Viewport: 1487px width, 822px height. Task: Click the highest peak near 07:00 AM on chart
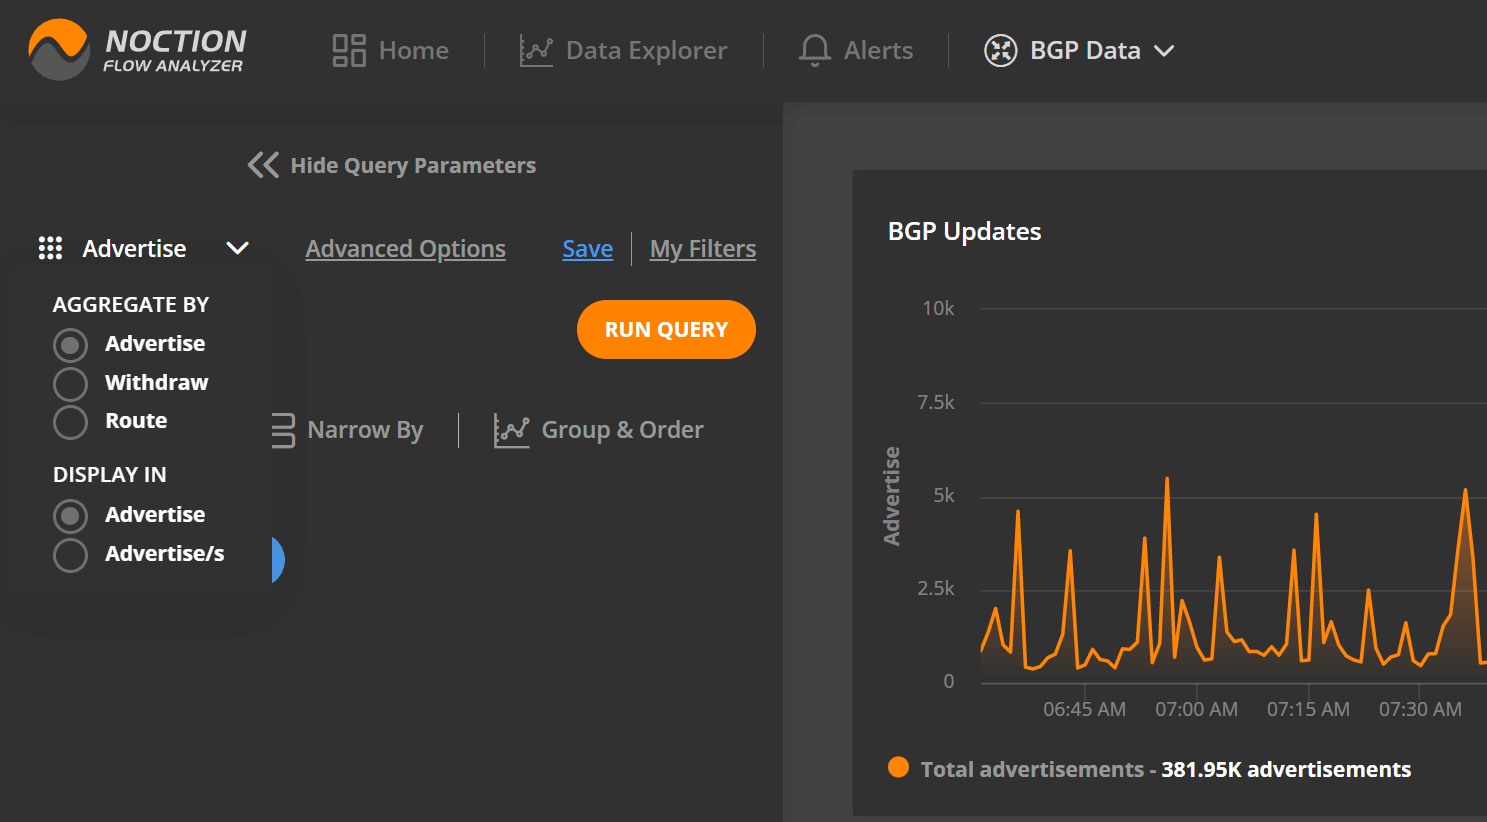click(1167, 479)
